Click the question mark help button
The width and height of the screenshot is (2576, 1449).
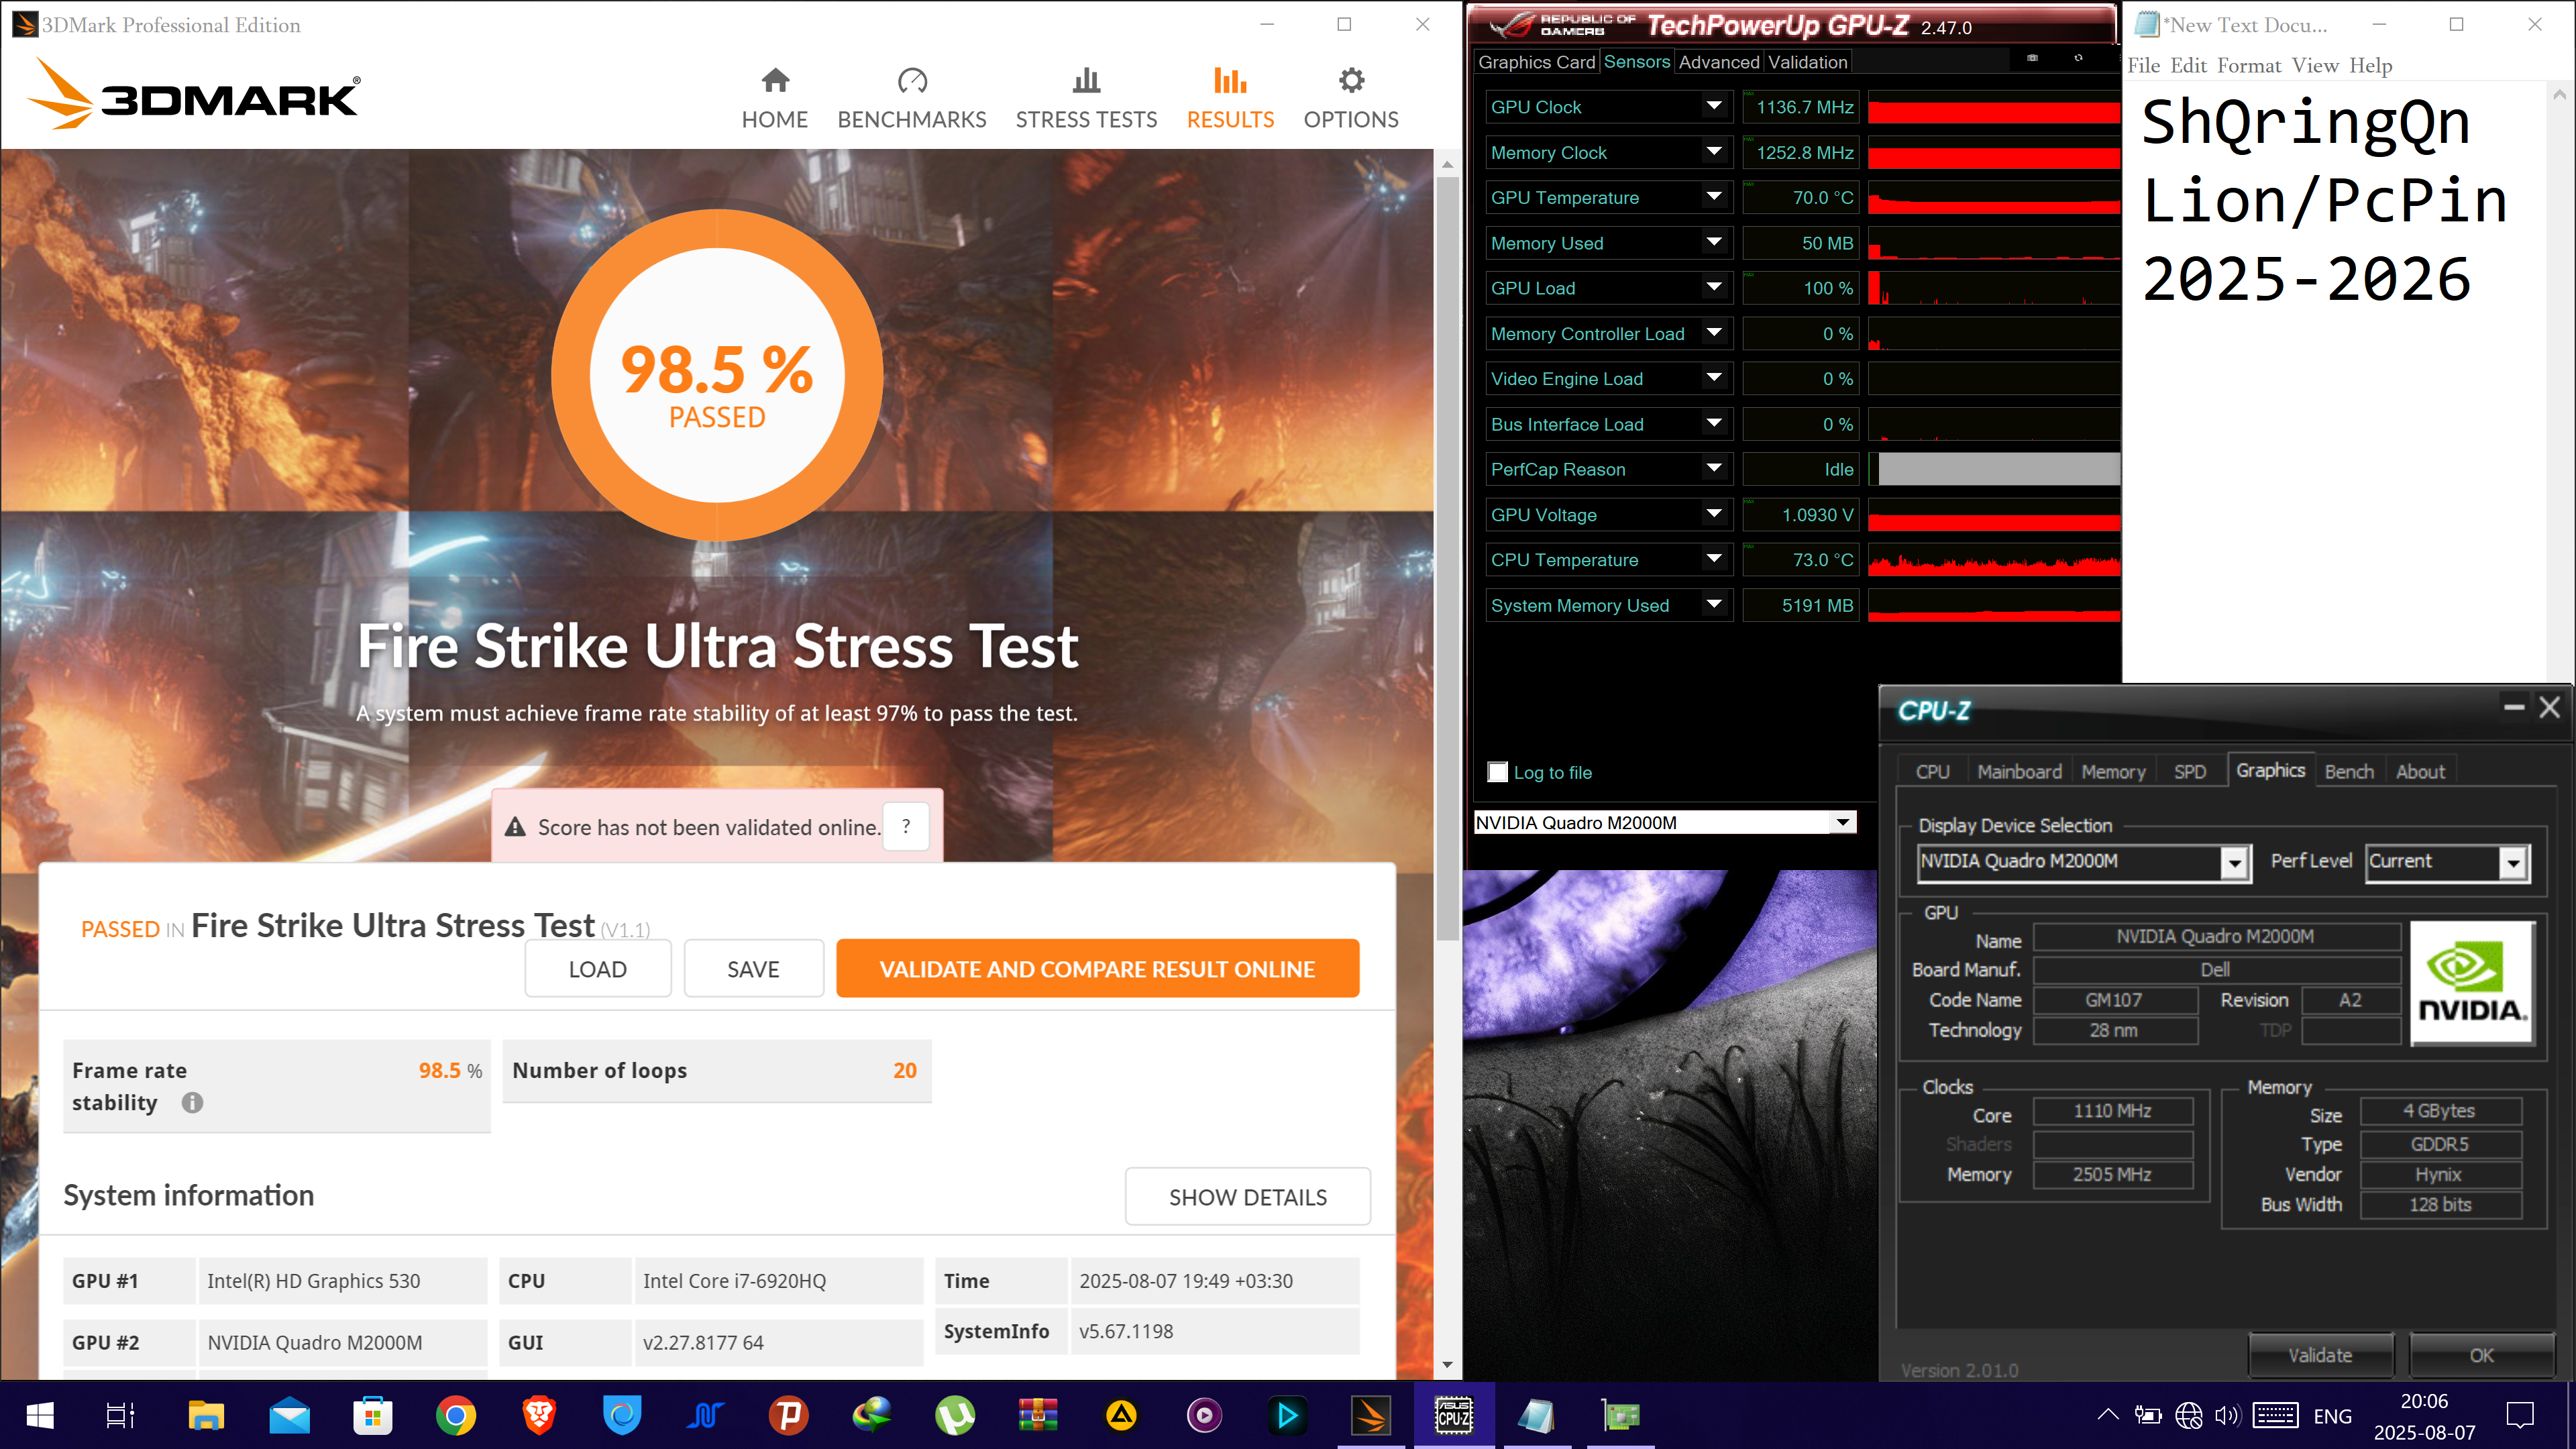point(906,826)
